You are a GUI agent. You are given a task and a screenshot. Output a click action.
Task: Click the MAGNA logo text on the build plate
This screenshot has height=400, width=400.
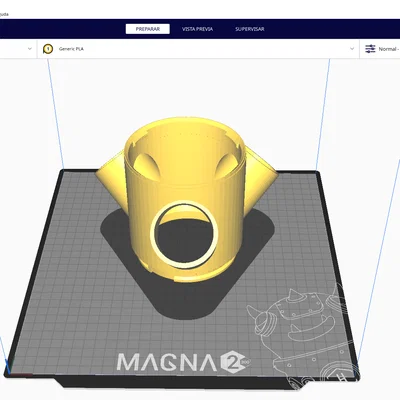(x=167, y=362)
